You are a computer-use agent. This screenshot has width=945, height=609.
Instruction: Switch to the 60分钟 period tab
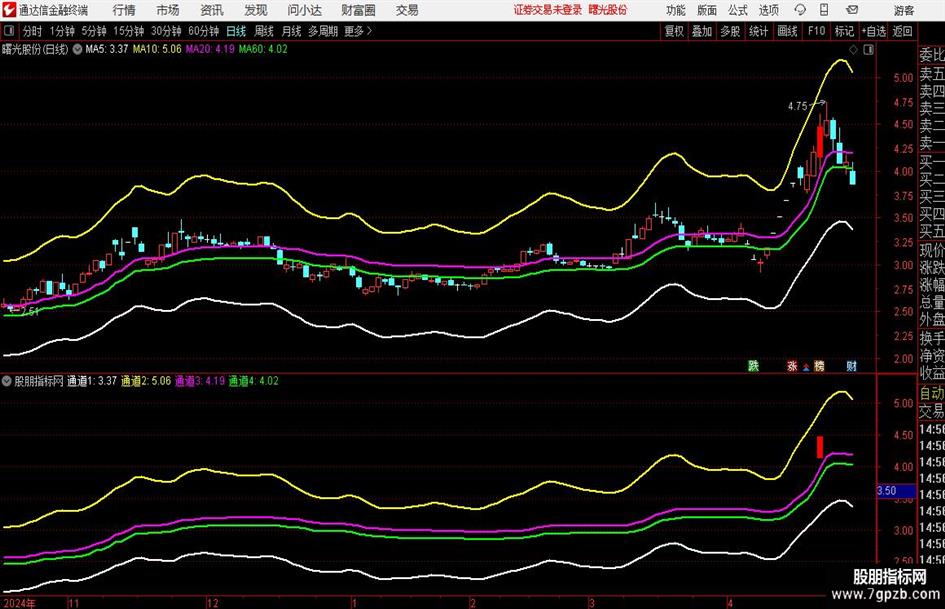click(x=204, y=31)
